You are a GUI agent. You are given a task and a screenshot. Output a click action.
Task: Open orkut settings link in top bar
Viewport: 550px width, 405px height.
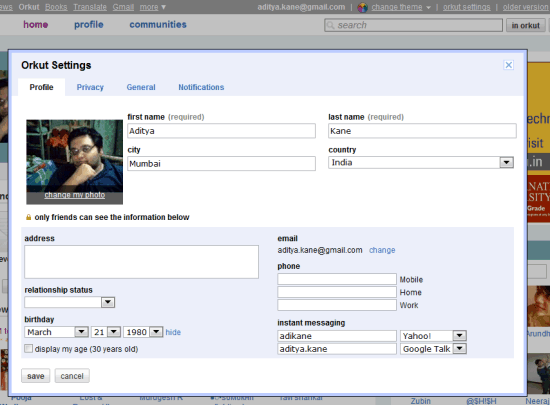coord(467,7)
